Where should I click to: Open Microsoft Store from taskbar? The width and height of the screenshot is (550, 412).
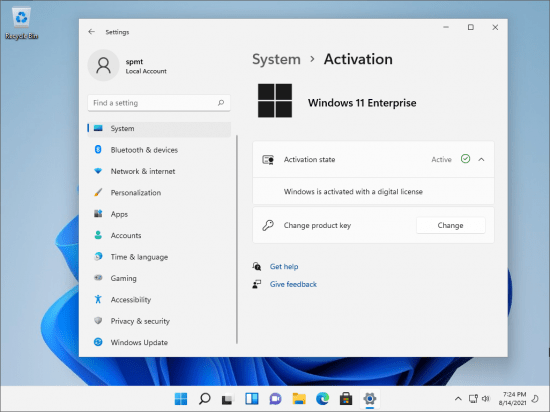click(346, 399)
